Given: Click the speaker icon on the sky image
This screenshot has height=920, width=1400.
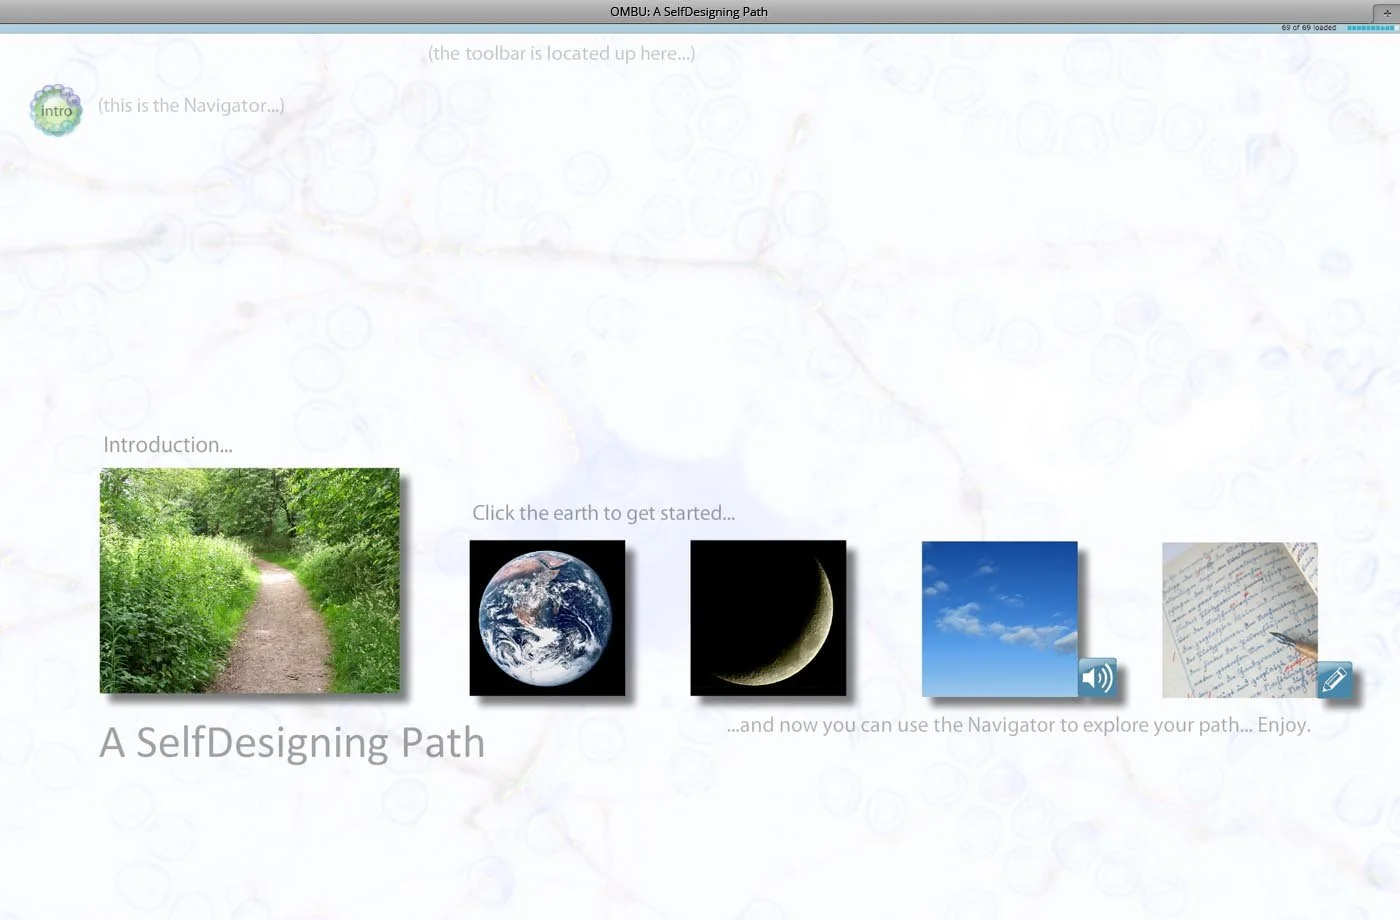Looking at the screenshot, I should tap(1097, 678).
